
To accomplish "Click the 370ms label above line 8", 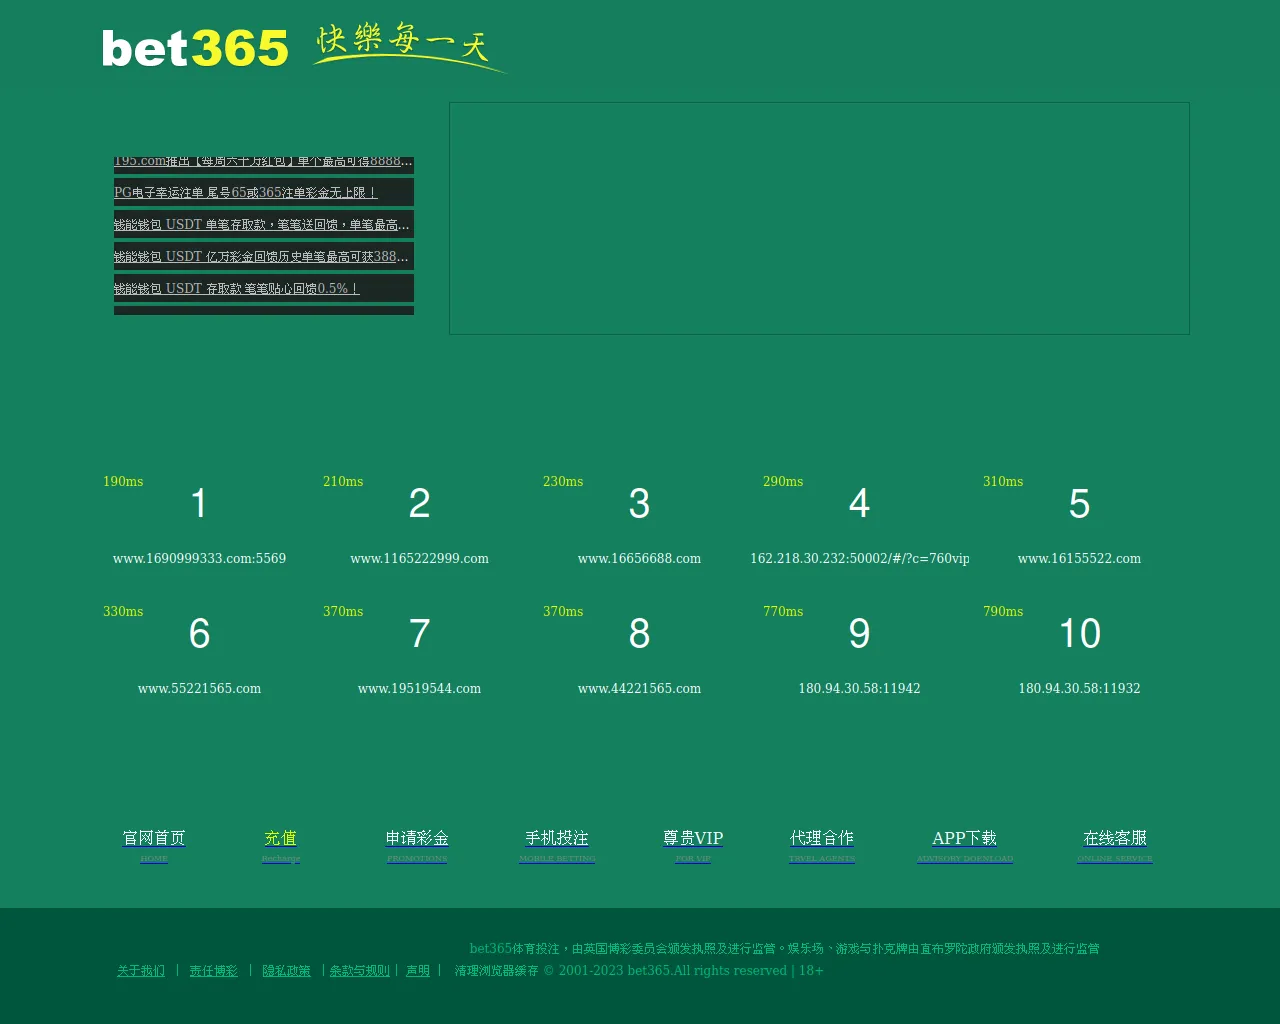I will tap(563, 611).
